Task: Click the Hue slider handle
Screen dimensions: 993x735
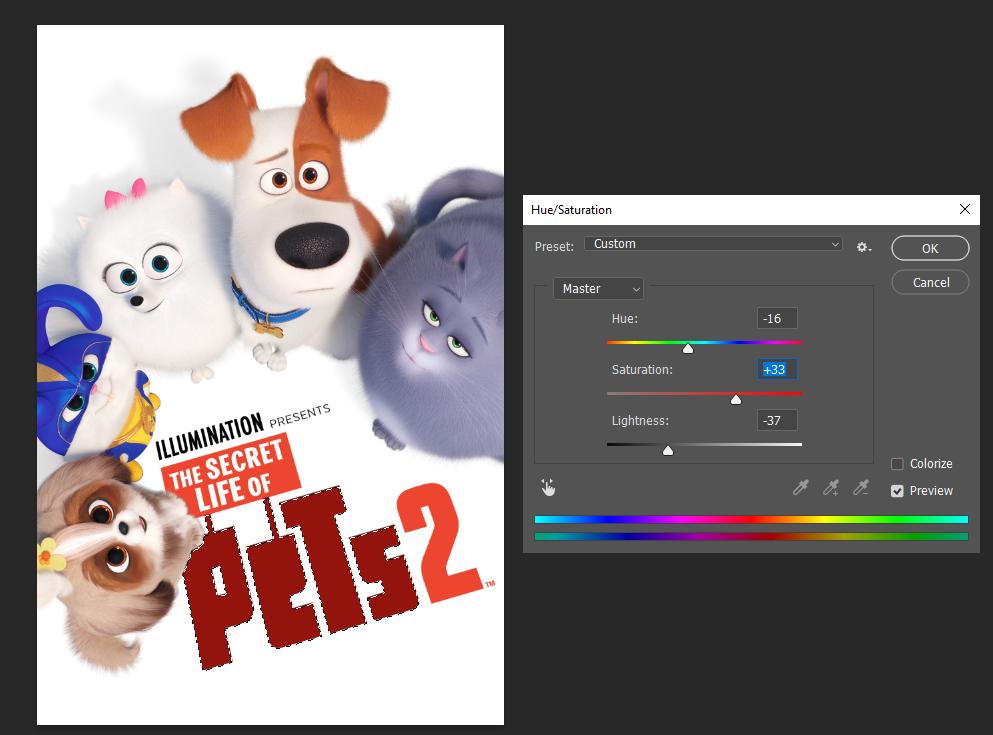Action: pos(688,348)
